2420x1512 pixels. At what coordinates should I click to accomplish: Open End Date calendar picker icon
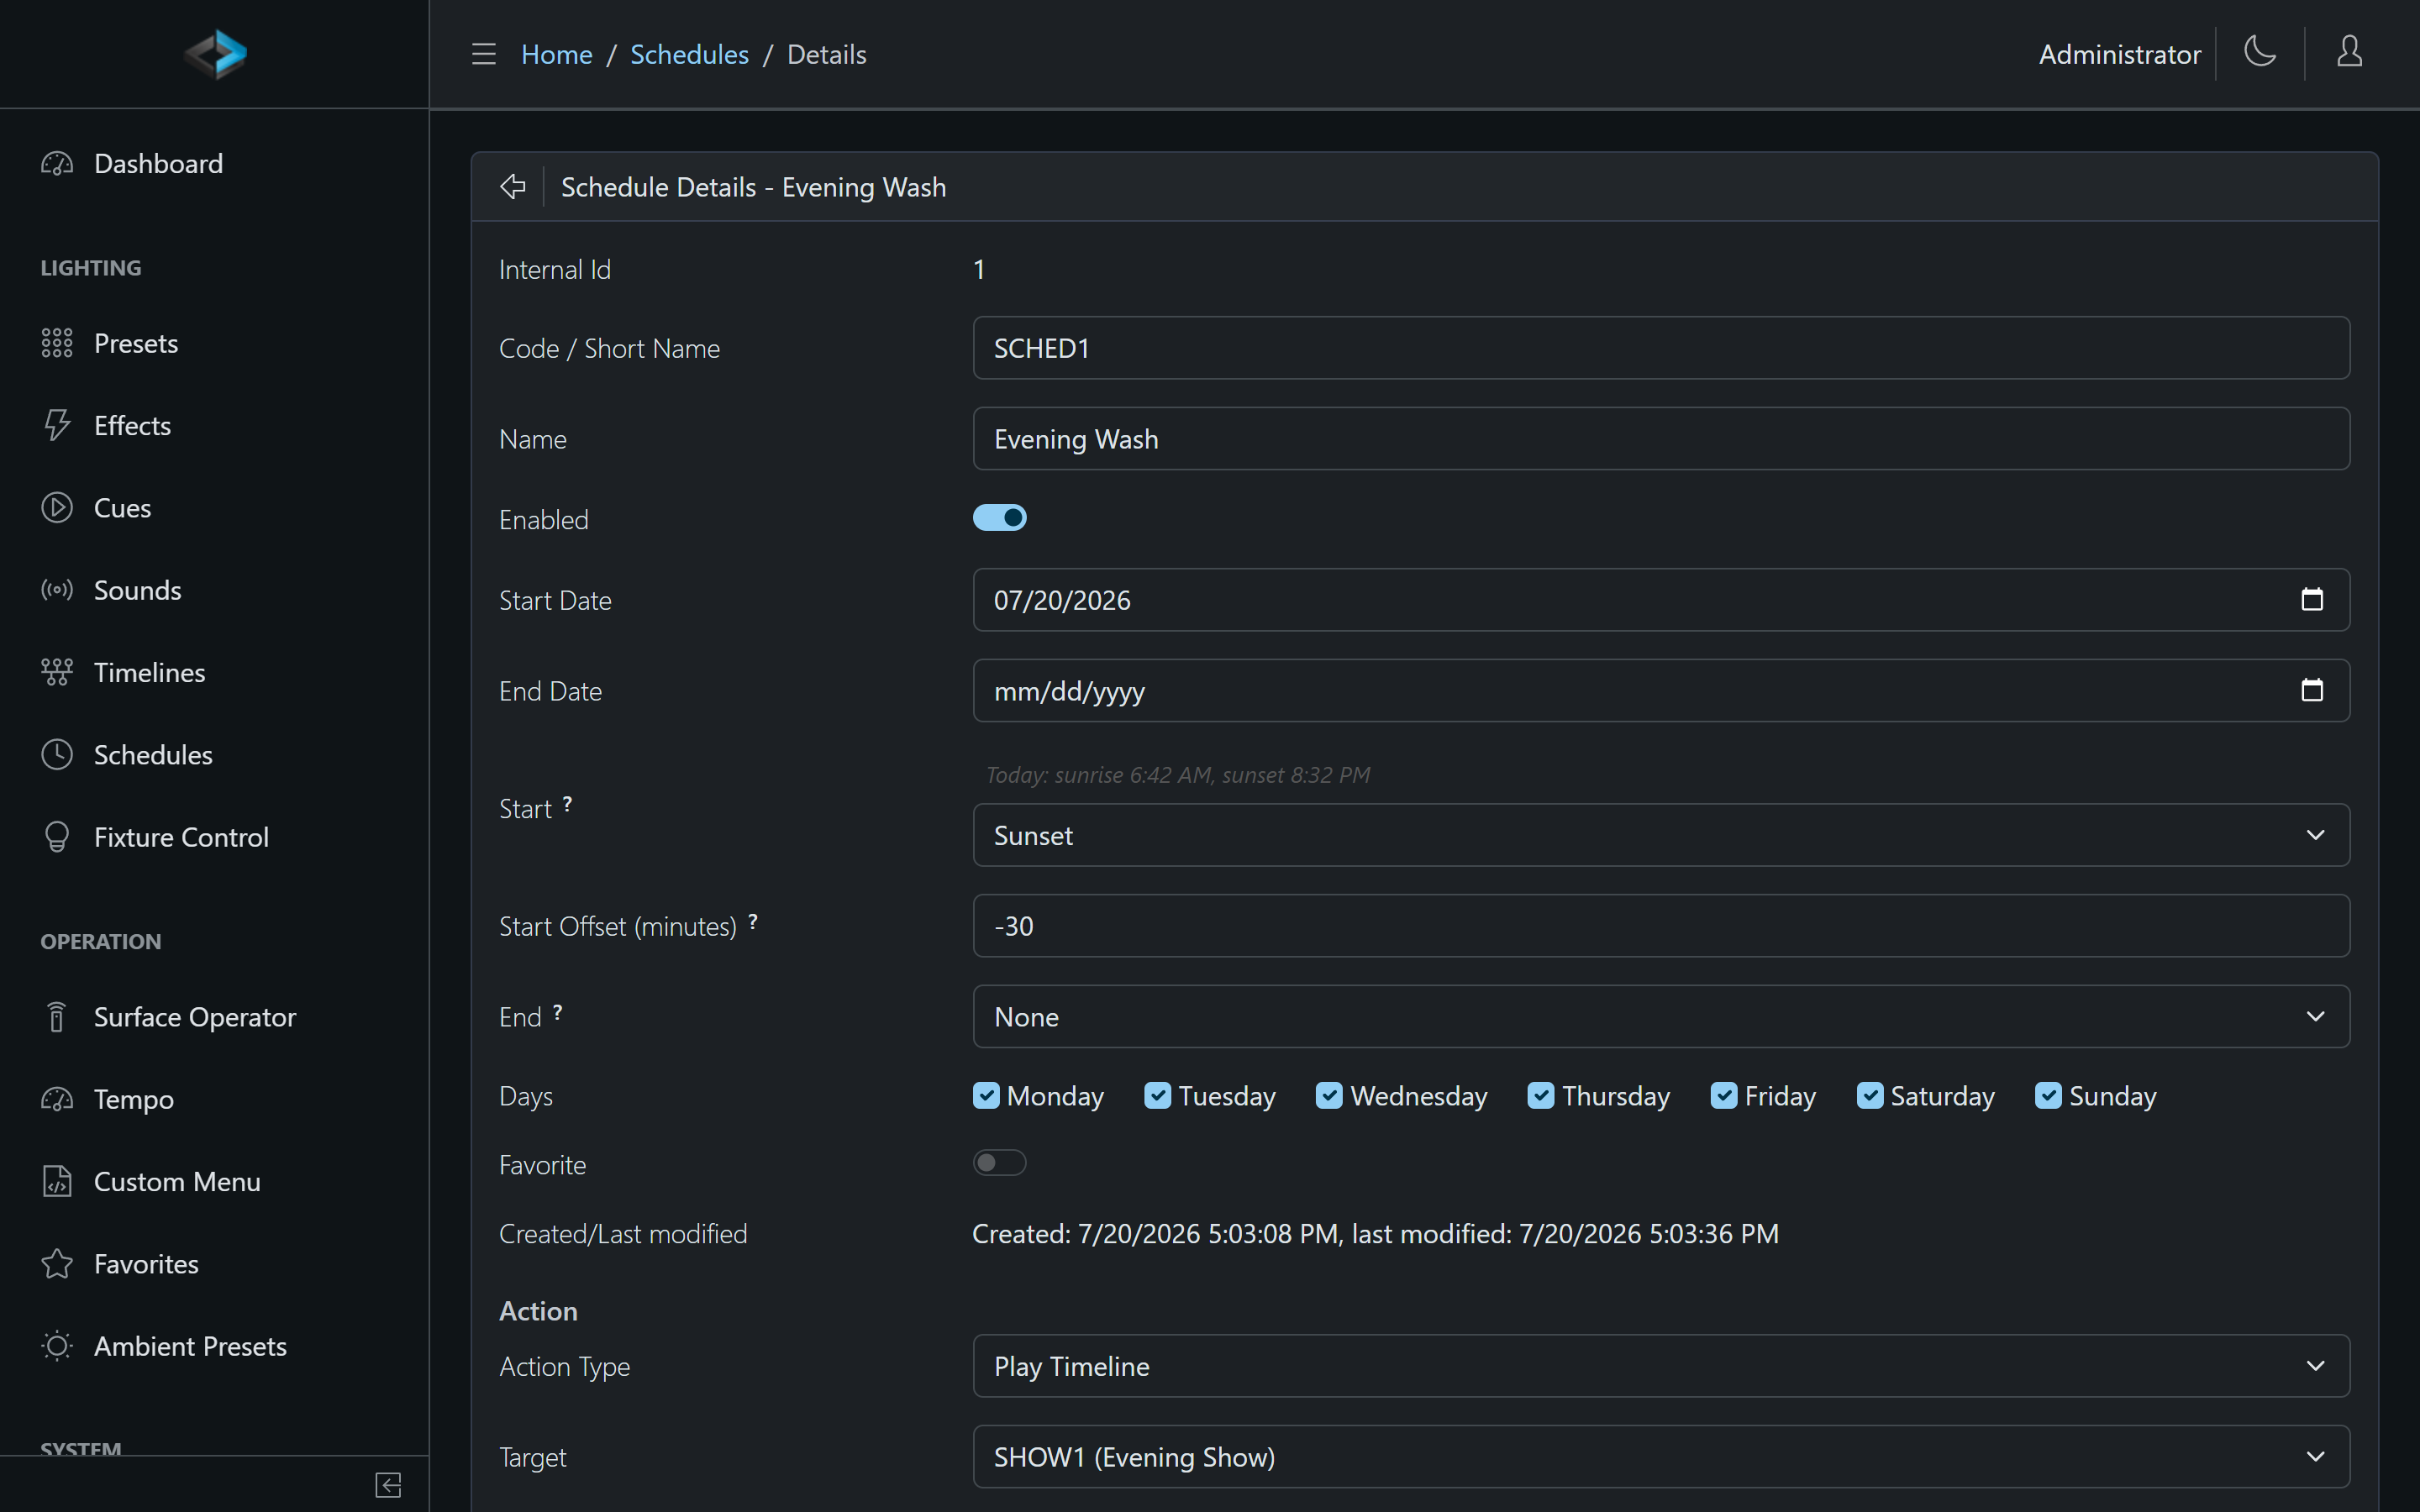(x=2312, y=690)
